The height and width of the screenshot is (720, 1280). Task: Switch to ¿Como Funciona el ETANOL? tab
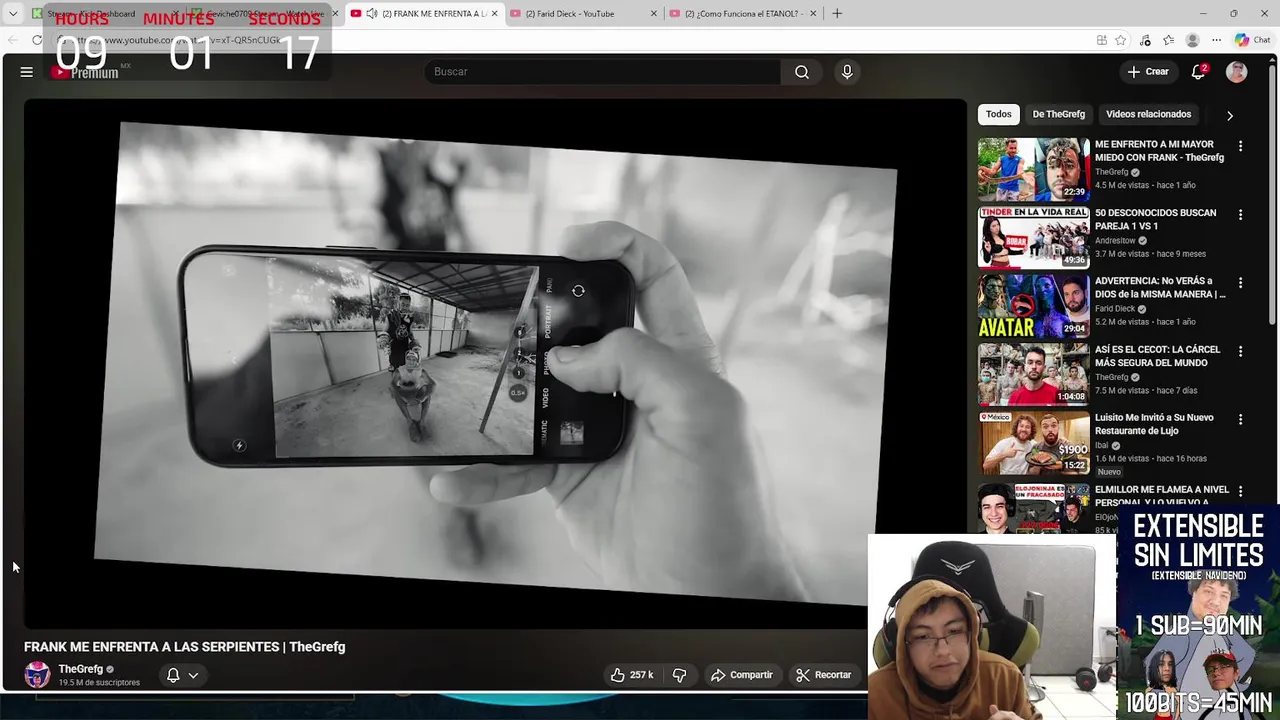[x=744, y=14]
